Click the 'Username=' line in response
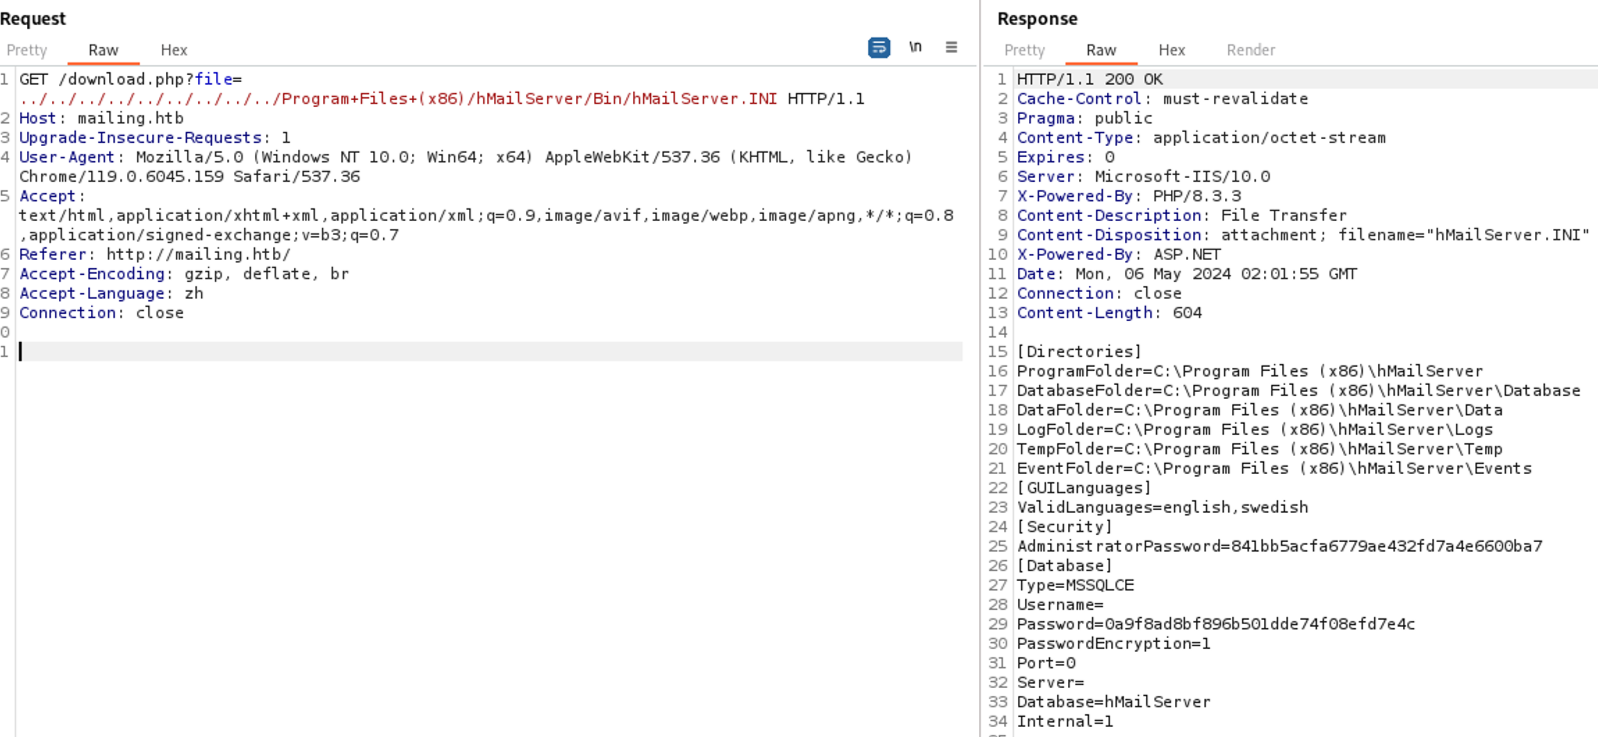1598x737 pixels. [x=1060, y=605]
